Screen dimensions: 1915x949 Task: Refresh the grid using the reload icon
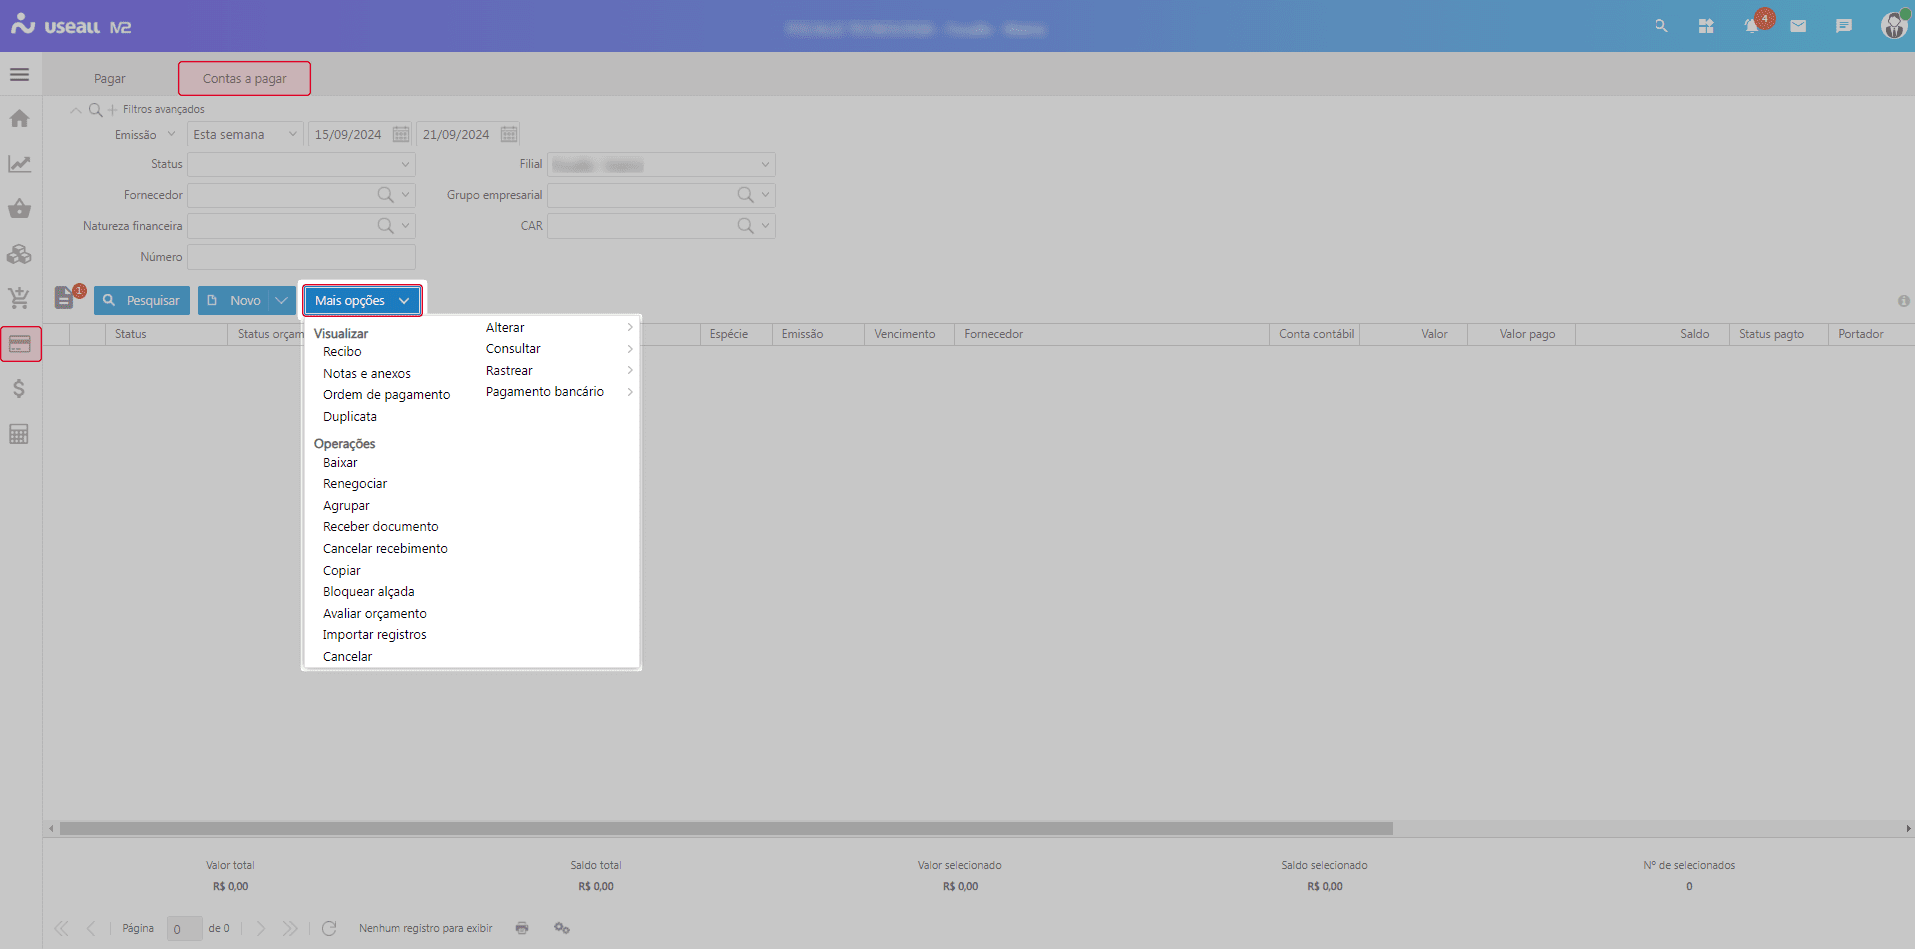click(x=329, y=928)
